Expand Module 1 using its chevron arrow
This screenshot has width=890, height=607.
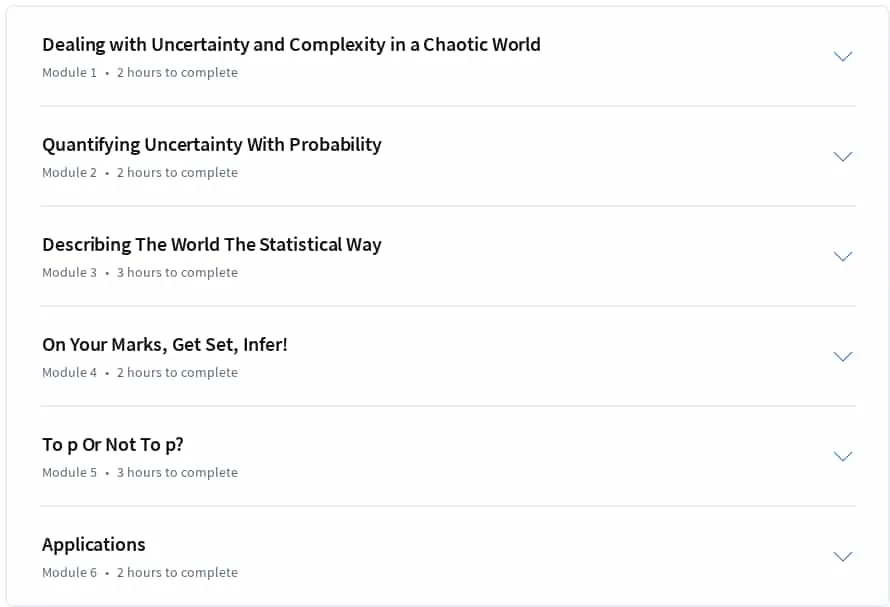point(843,56)
